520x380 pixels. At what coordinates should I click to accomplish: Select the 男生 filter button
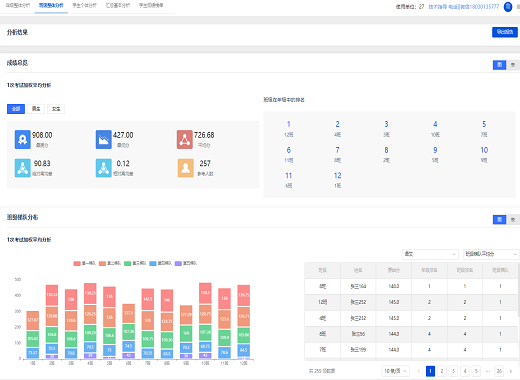click(36, 109)
